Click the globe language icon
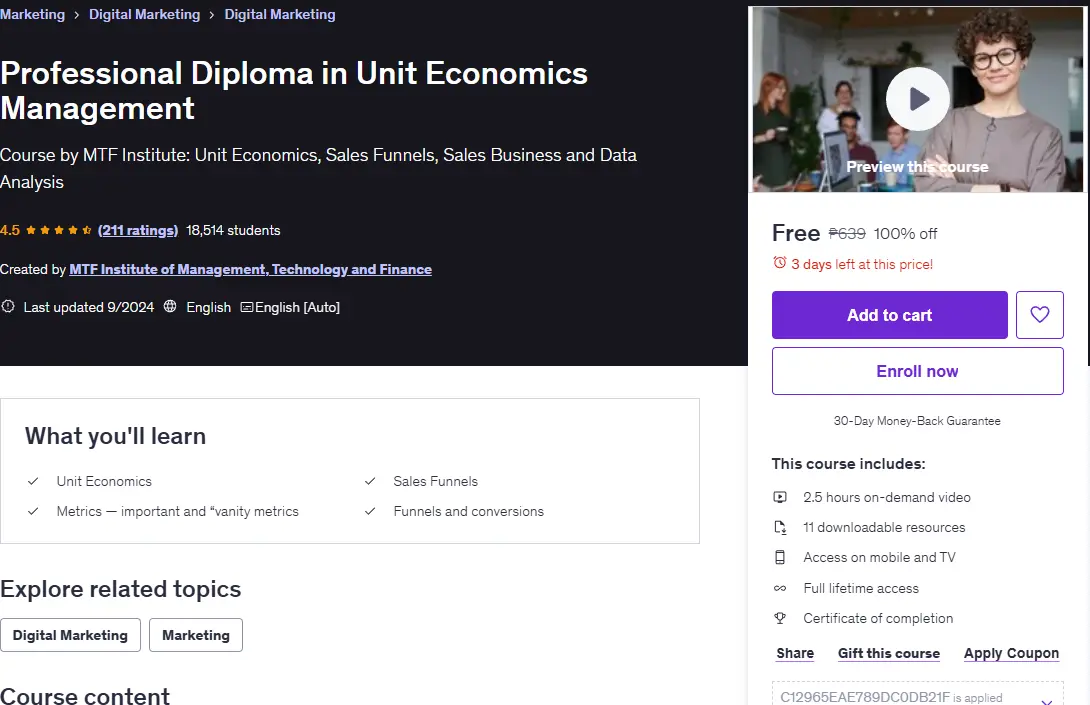Image resolution: width=1090 pixels, height=705 pixels. tap(170, 307)
